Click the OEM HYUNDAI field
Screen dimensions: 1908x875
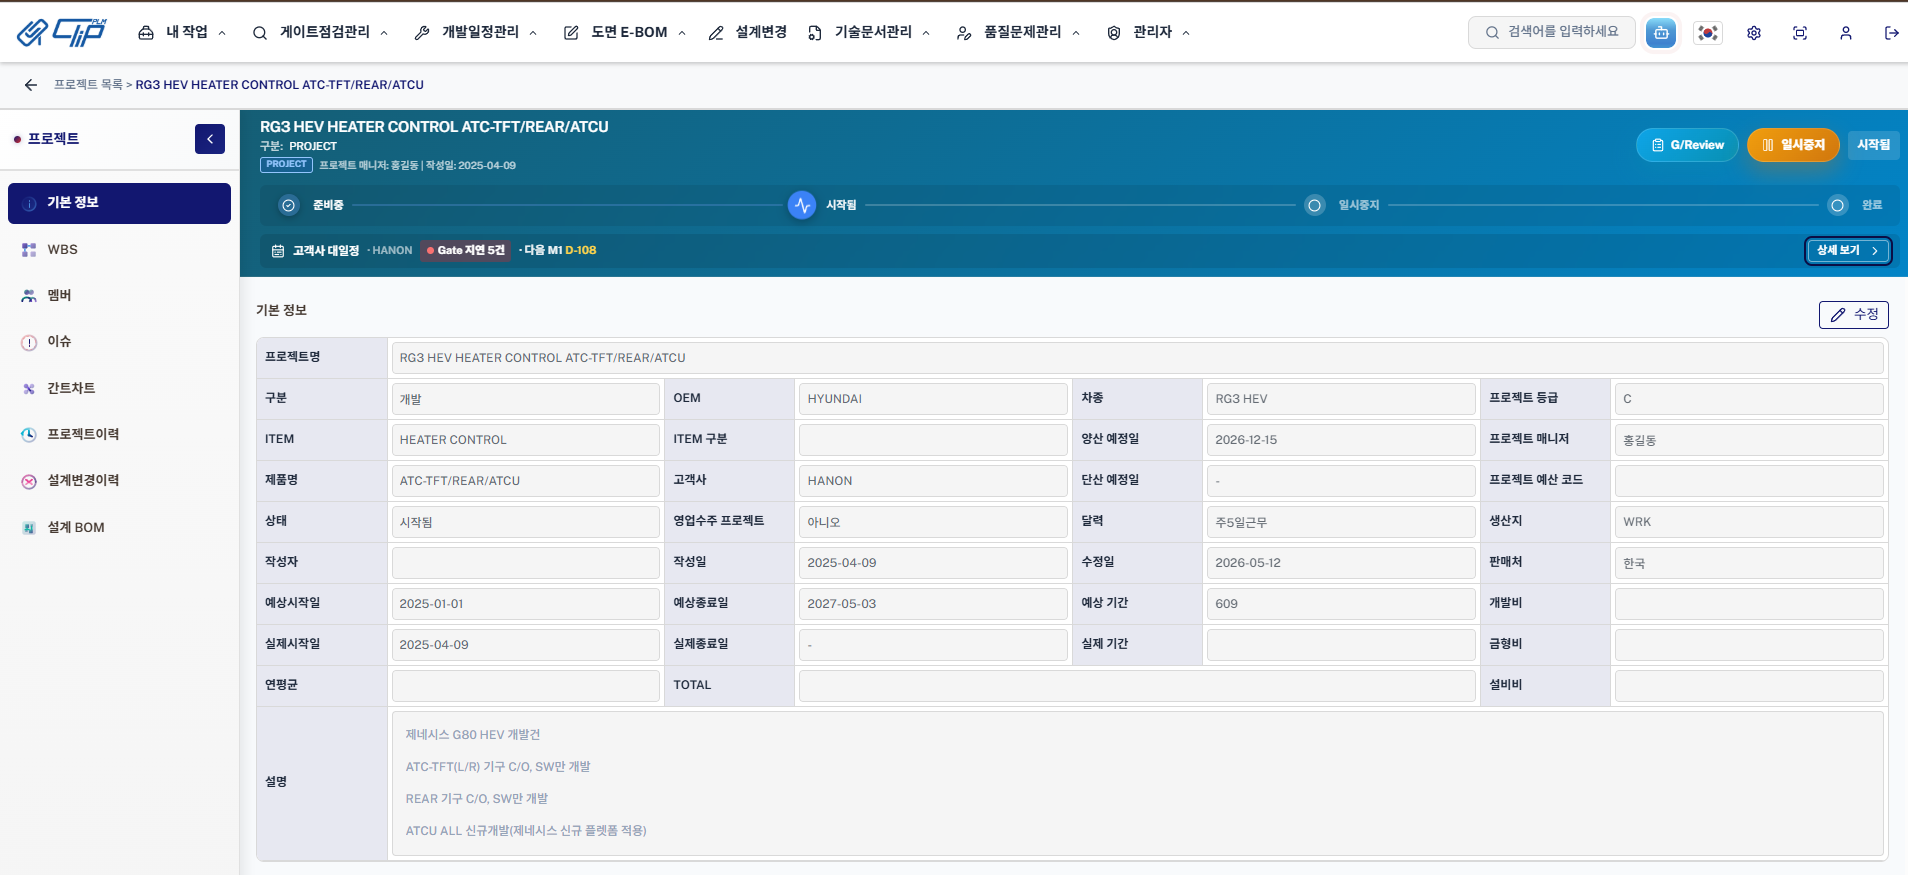933,399
